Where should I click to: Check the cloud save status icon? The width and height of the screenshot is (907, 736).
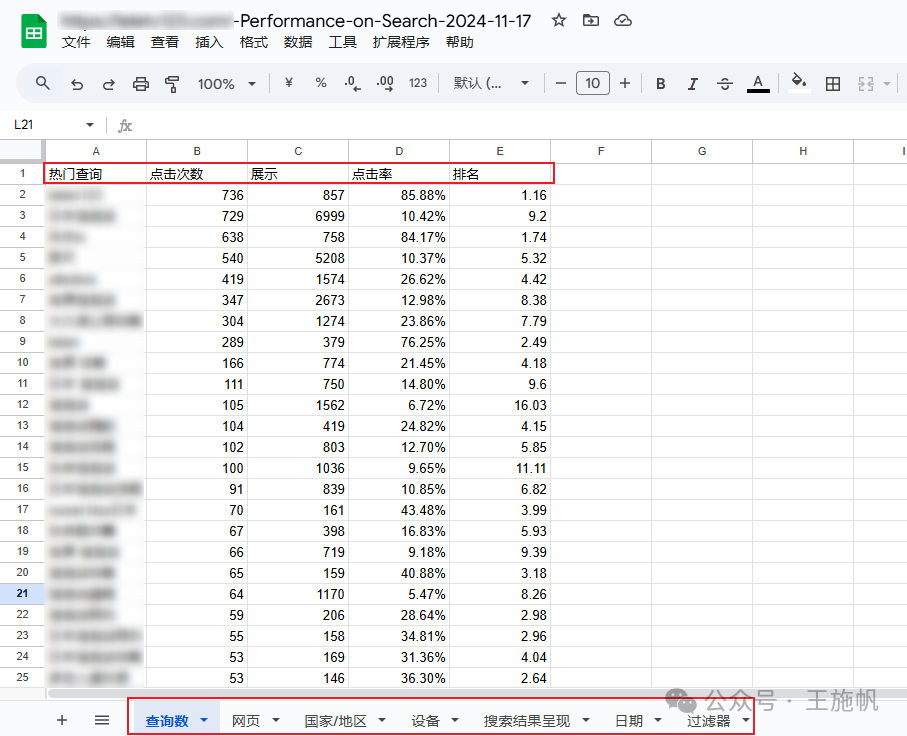(x=623, y=20)
